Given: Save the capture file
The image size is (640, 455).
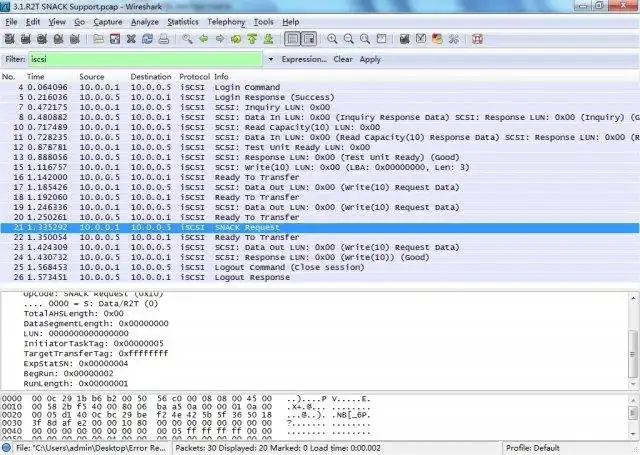Looking at the screenshot, I should [x=115, y=39].
